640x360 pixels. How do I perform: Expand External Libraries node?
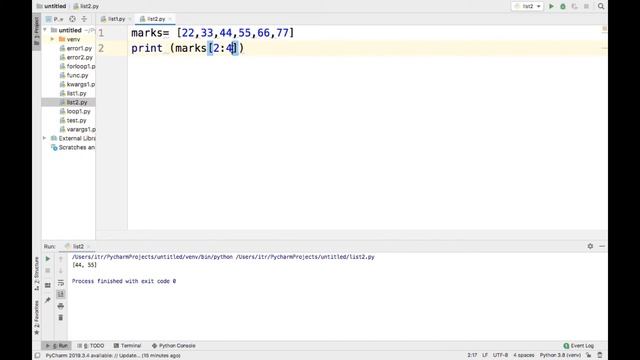click(45, 138)
